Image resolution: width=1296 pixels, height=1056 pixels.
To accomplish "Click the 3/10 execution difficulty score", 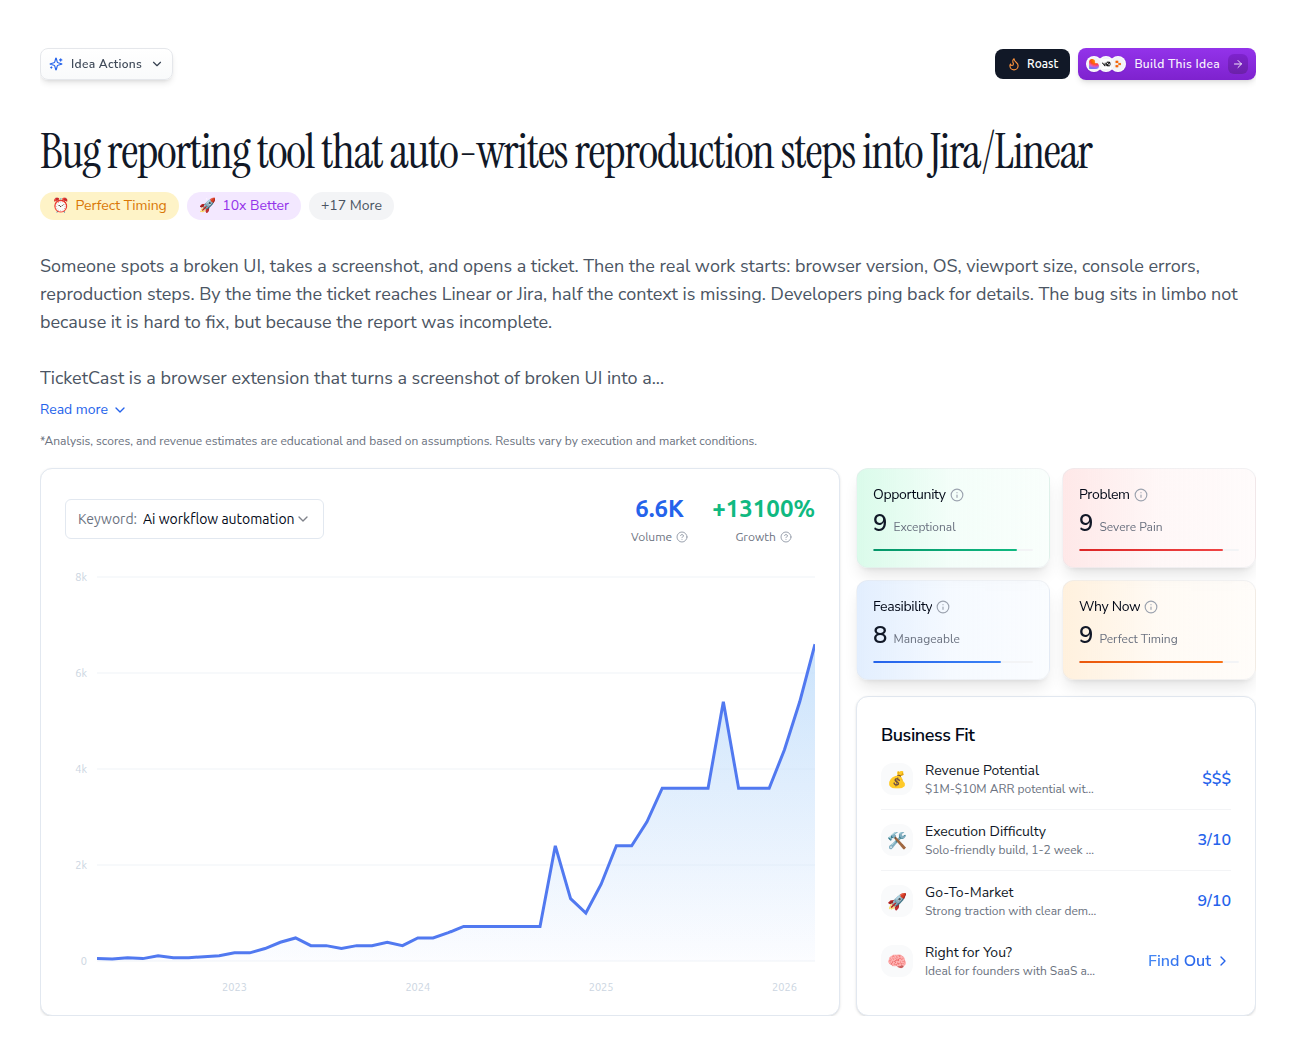I will 1214,840.
